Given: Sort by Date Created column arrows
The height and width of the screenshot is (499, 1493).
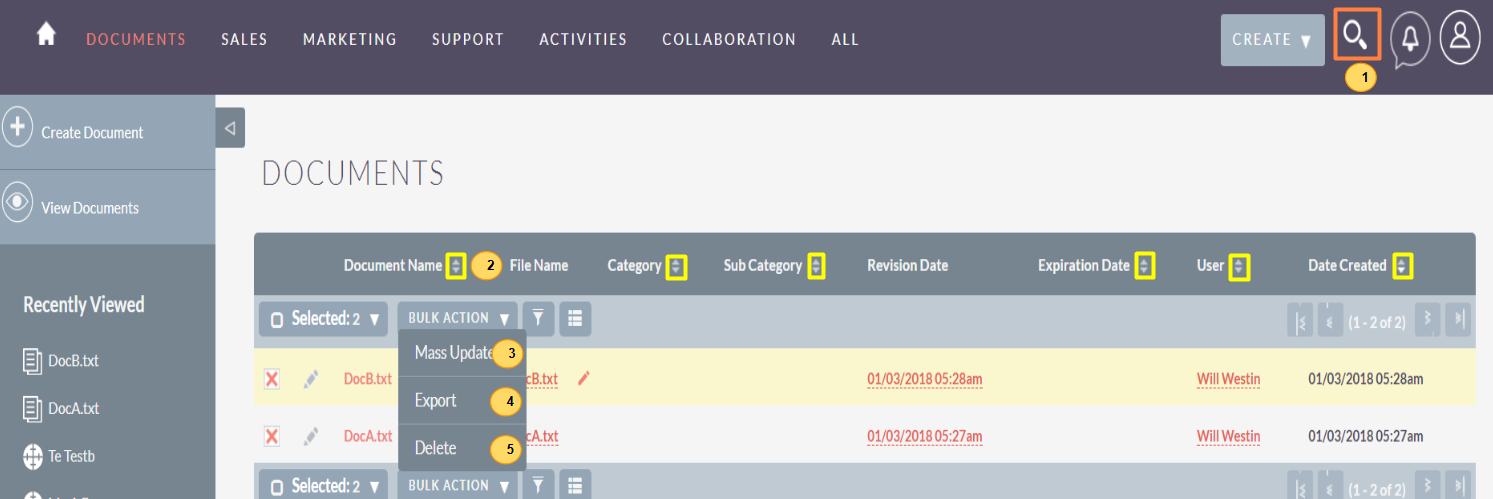Looking at the screenshot, I should click(x=1403, y=266).
